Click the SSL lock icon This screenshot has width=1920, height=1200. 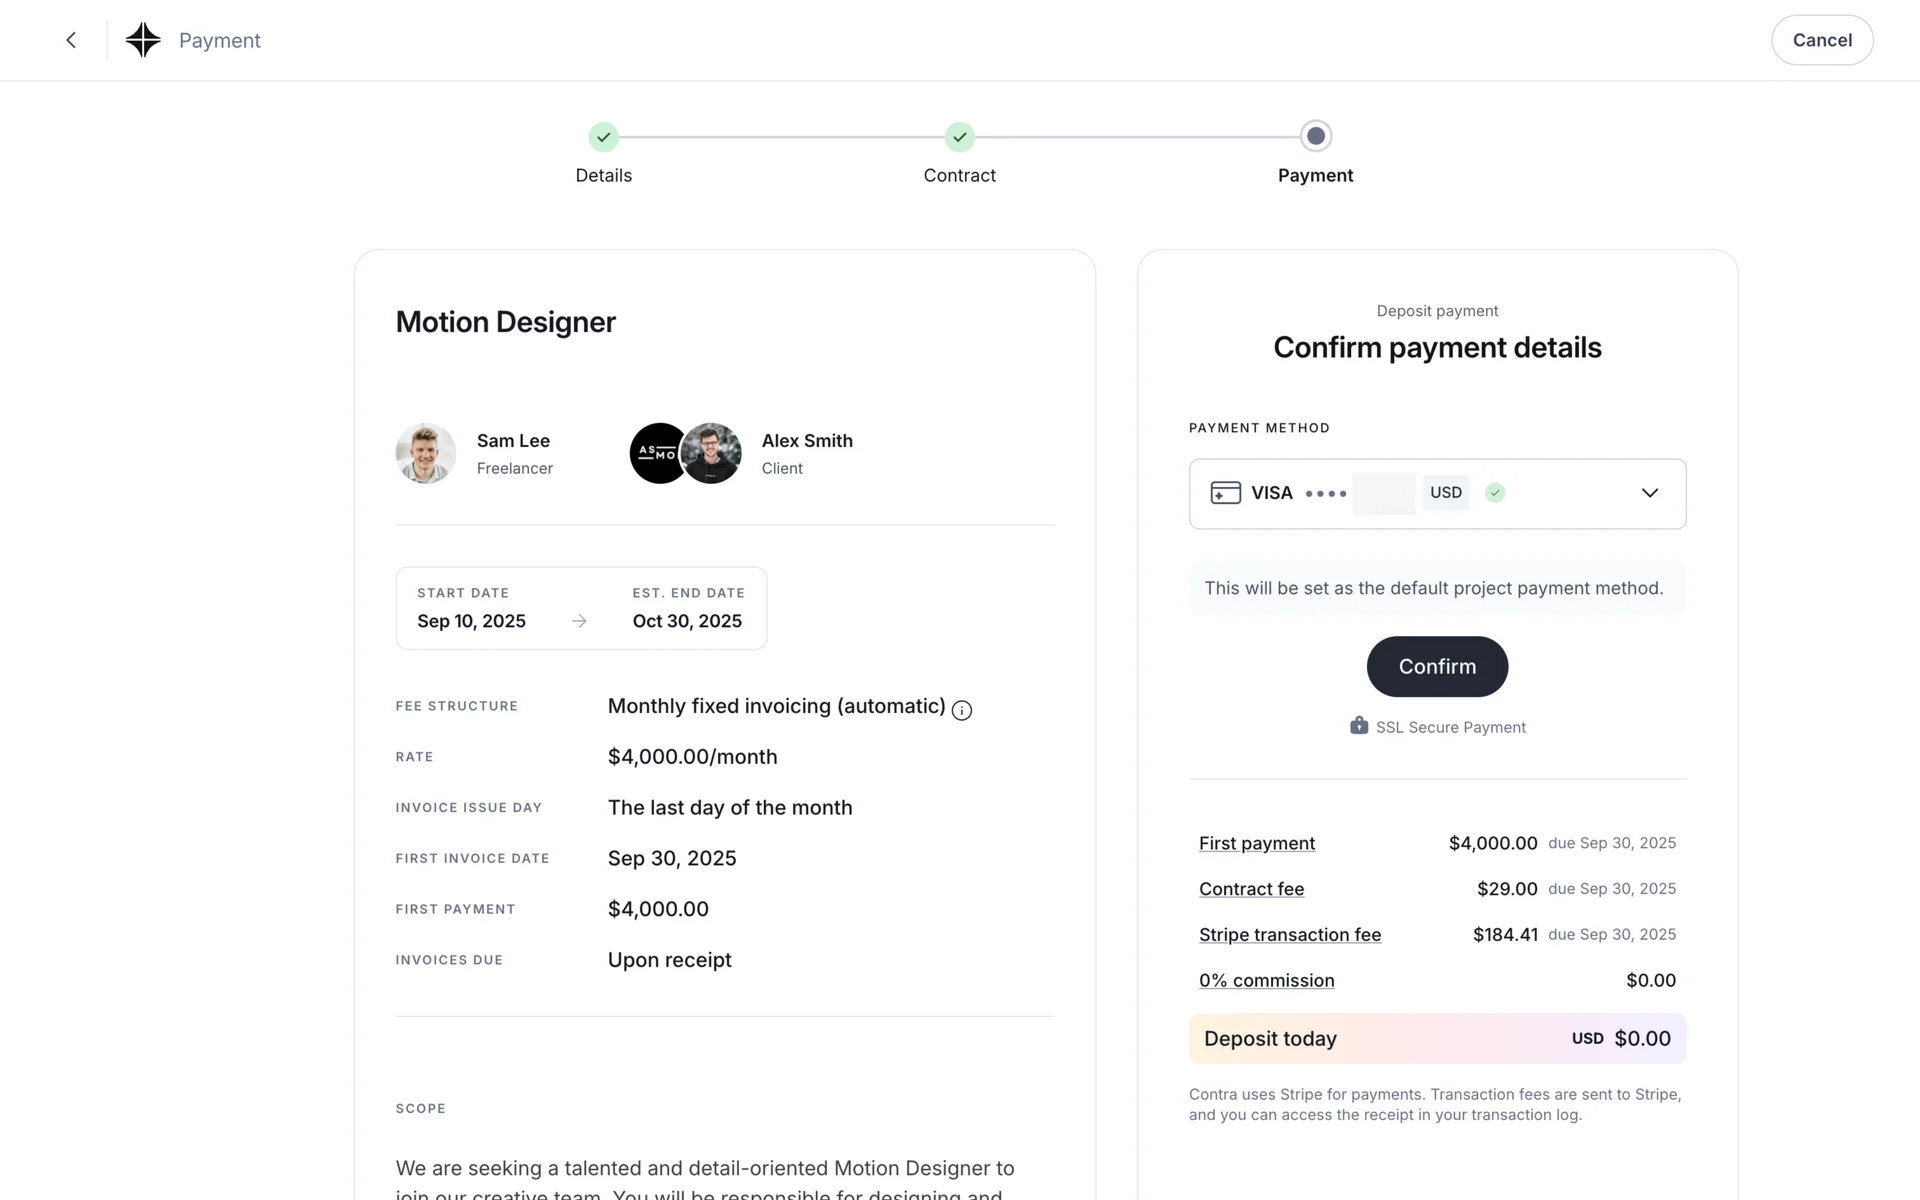click(1359, 726)
